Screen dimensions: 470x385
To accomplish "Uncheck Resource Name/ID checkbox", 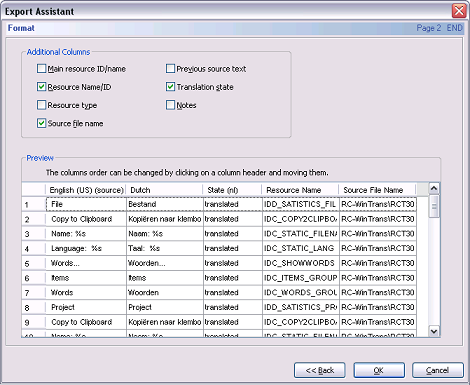I will 41,87.
